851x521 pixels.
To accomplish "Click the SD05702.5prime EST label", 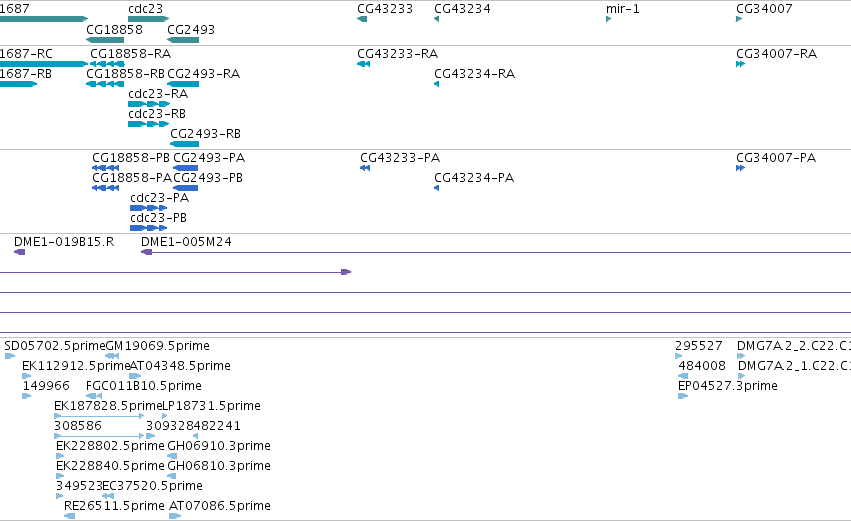I will [x=55, y=346].
